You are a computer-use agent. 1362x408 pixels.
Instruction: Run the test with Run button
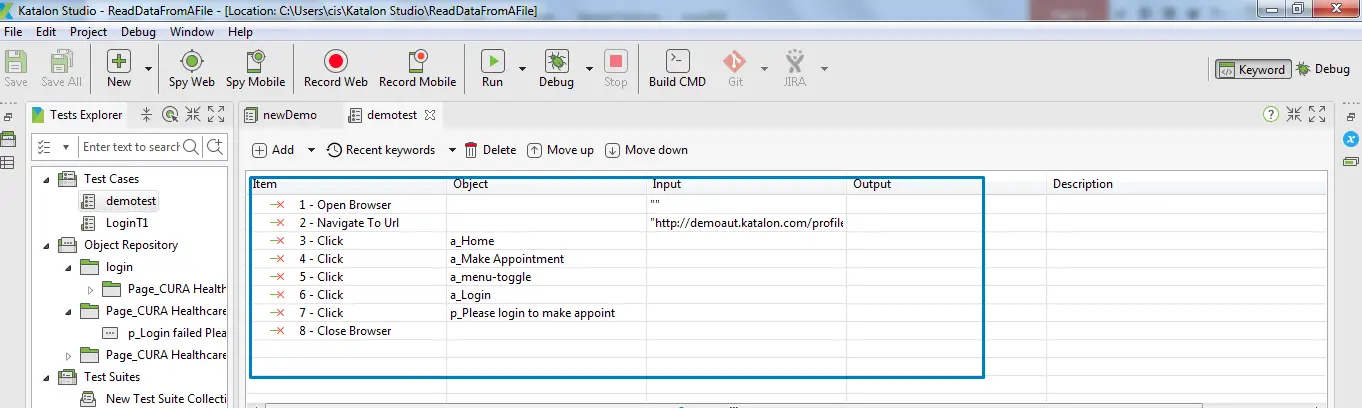pos(493,69)
